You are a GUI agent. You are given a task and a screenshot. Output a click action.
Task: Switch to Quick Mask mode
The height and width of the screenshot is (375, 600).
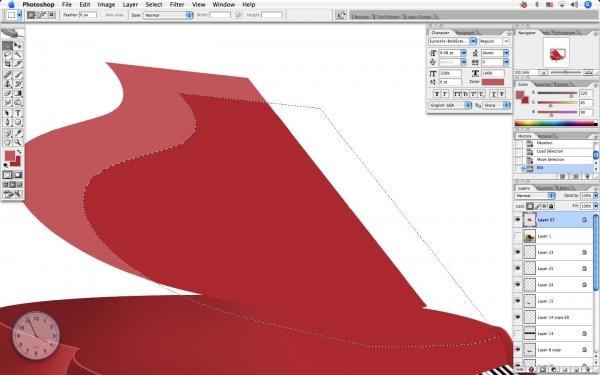coord(18,175)
